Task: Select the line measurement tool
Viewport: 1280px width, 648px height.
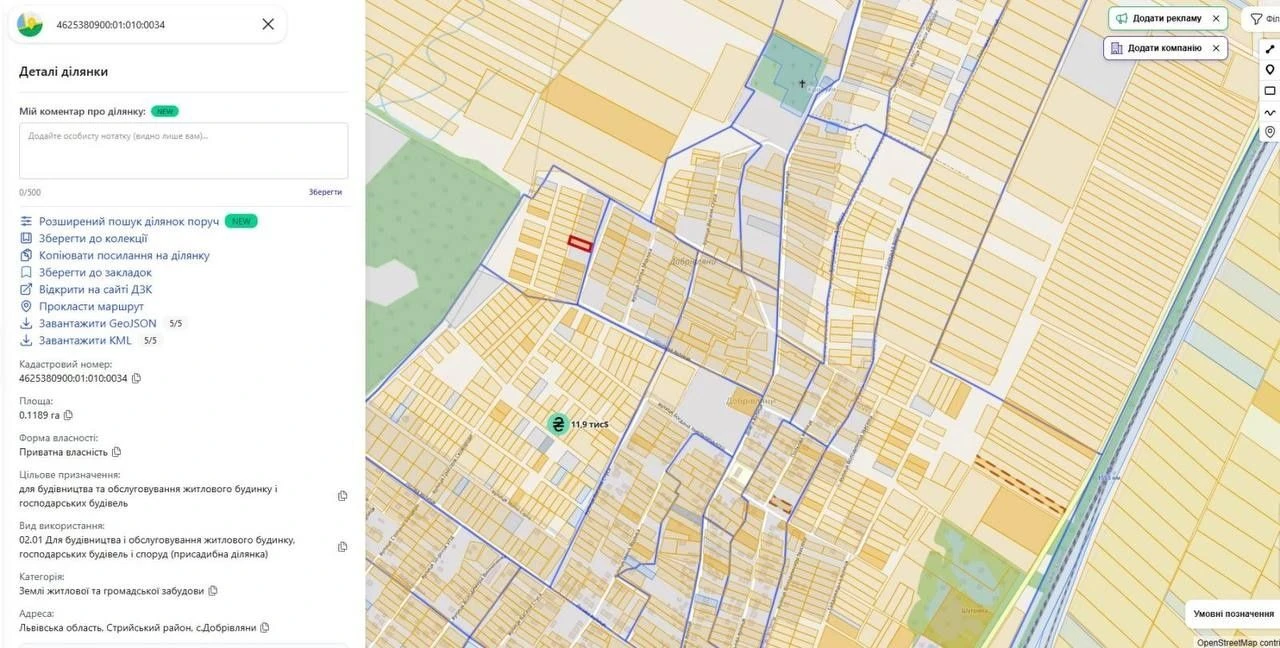Action: pos(1270,48)
